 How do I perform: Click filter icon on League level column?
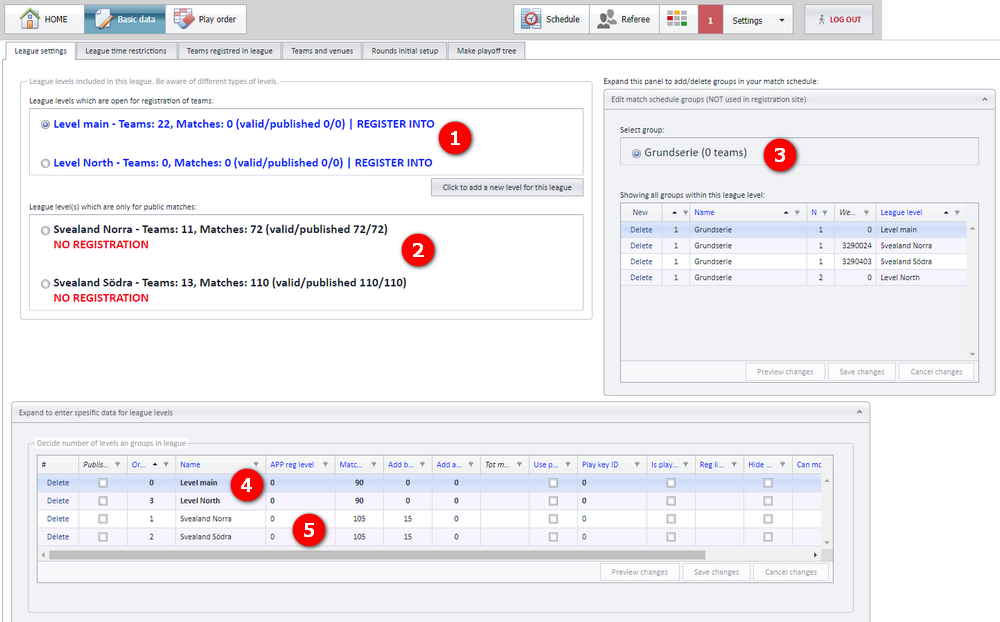click(957, 212)
